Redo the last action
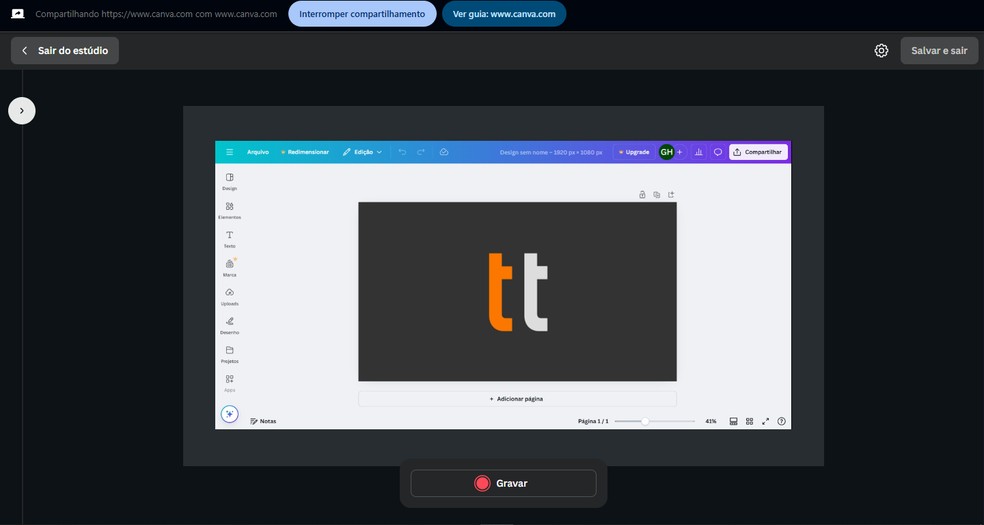984x525 pixels. (421, 152)
